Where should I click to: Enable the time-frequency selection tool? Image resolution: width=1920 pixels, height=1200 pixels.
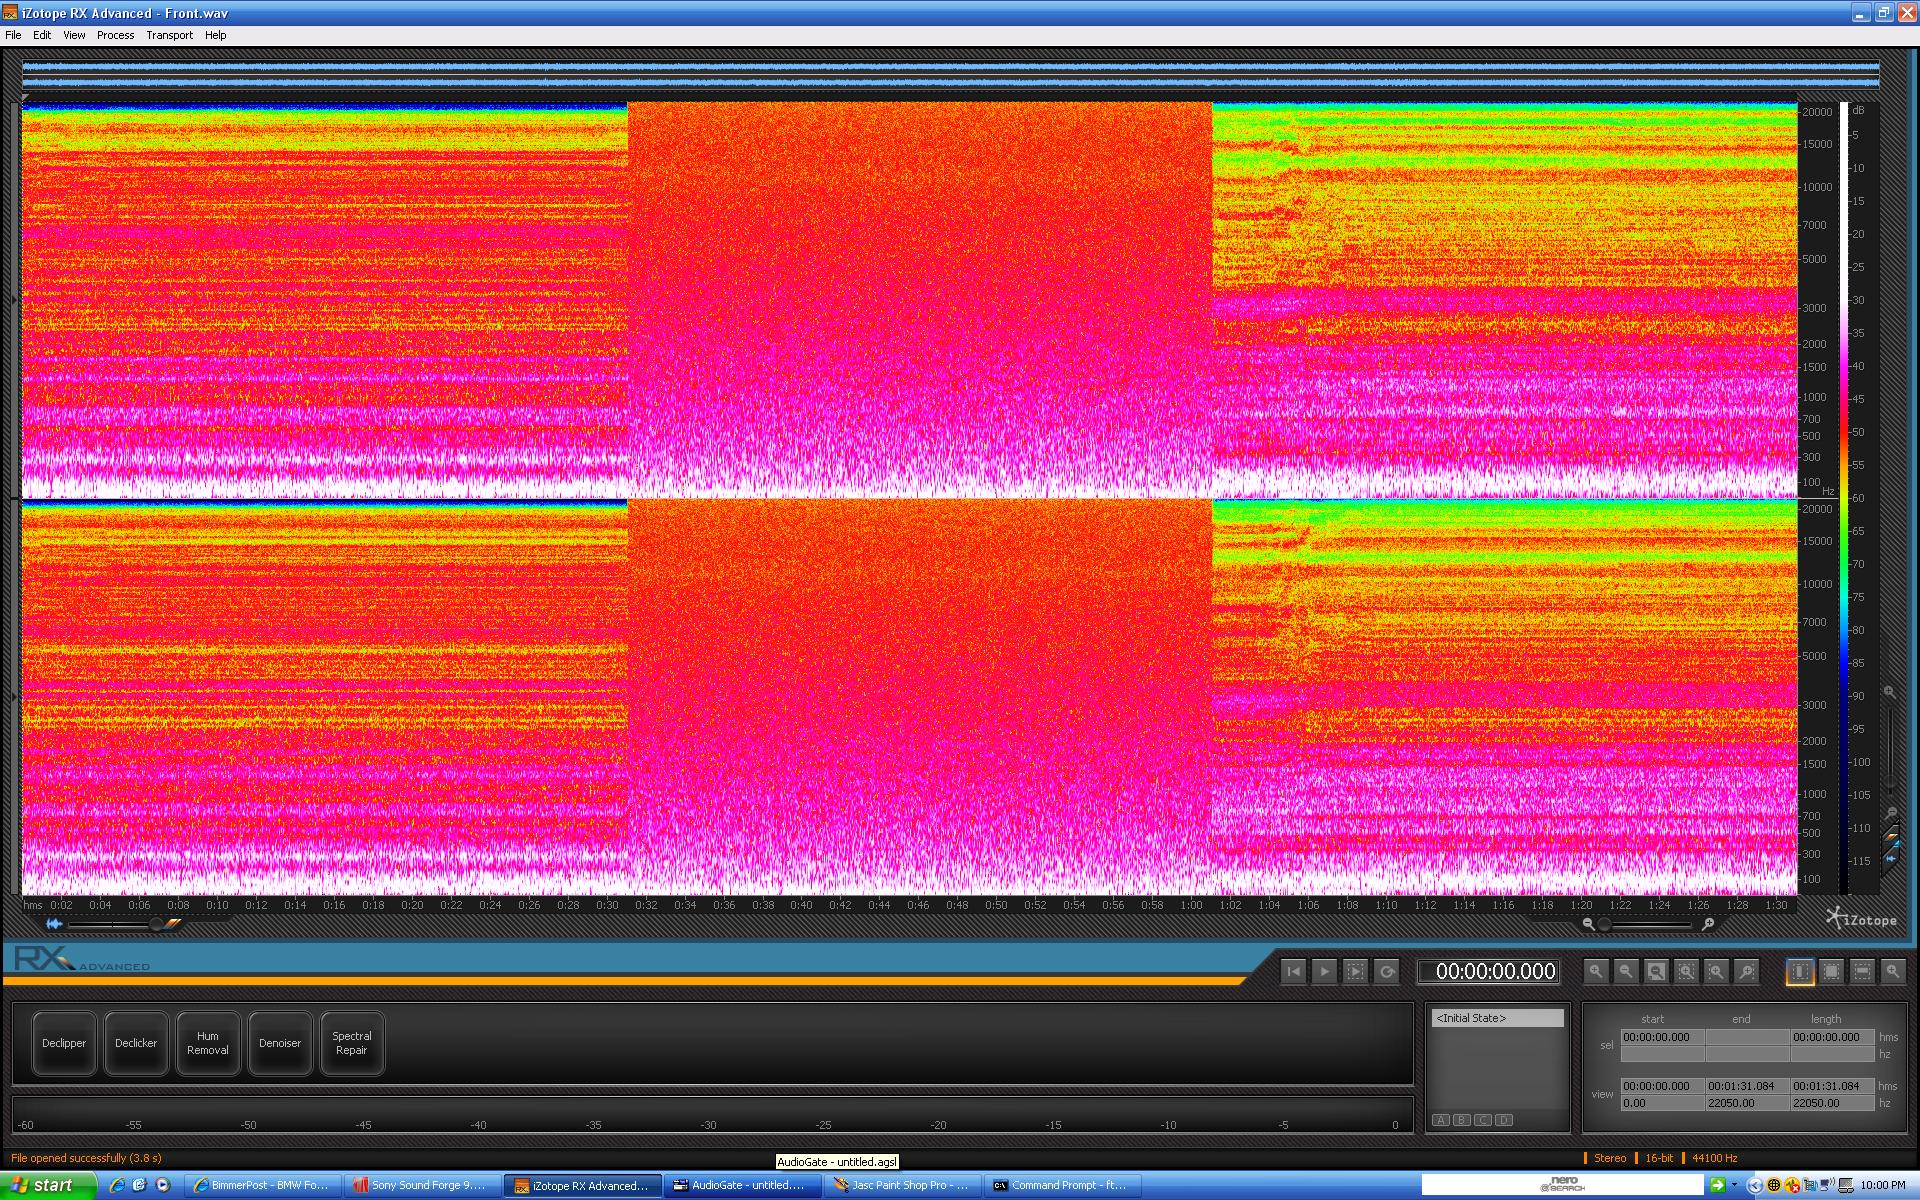tap(1831, 971)
